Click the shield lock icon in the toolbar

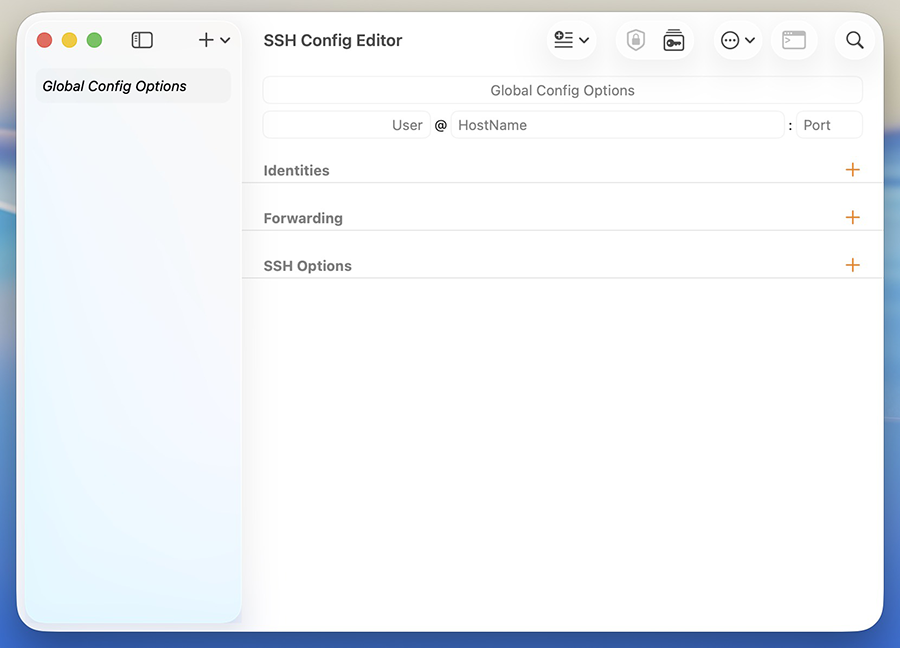pyautogui.click(x=636, y=40)
